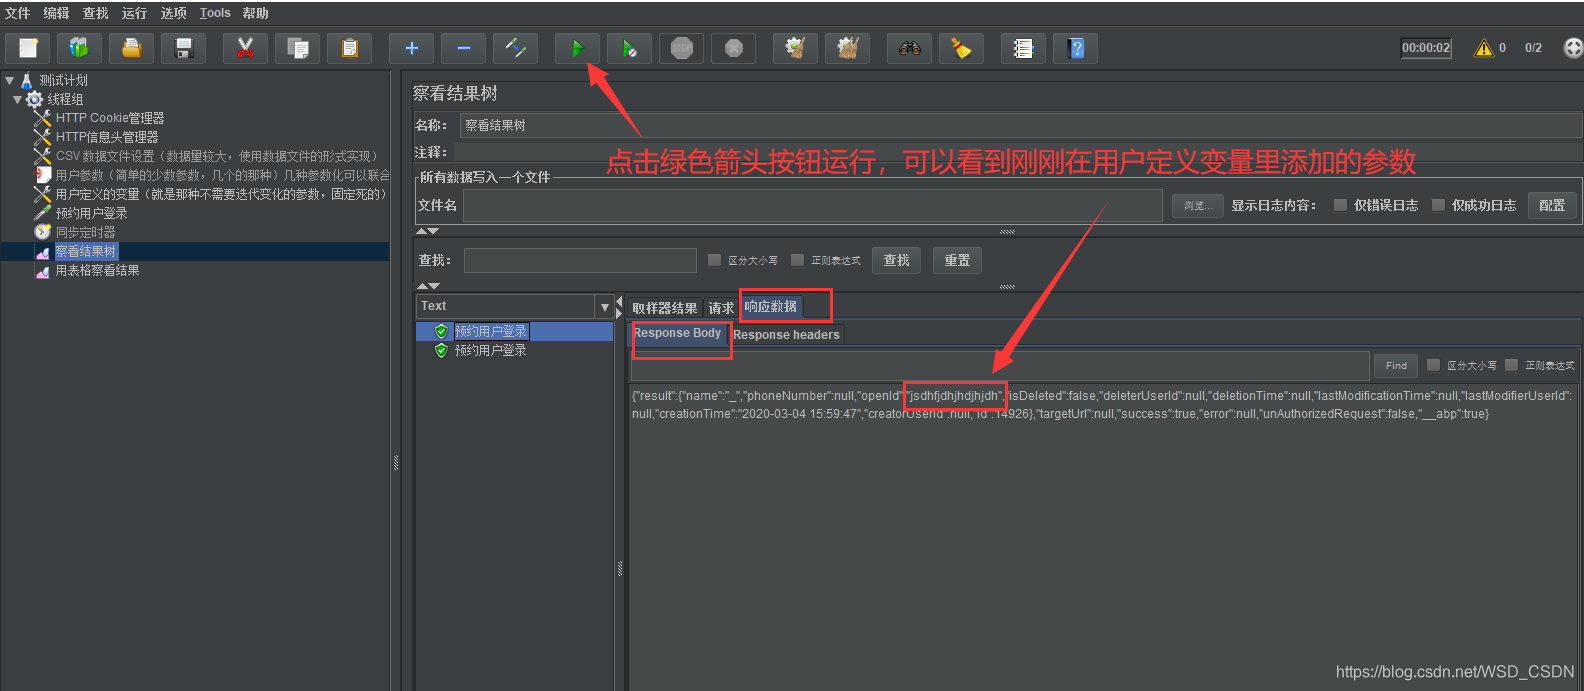Toggle 区分大小写 beside Find button
This screenshot has height=691, width=1584.
click(x=1433, y=365)
